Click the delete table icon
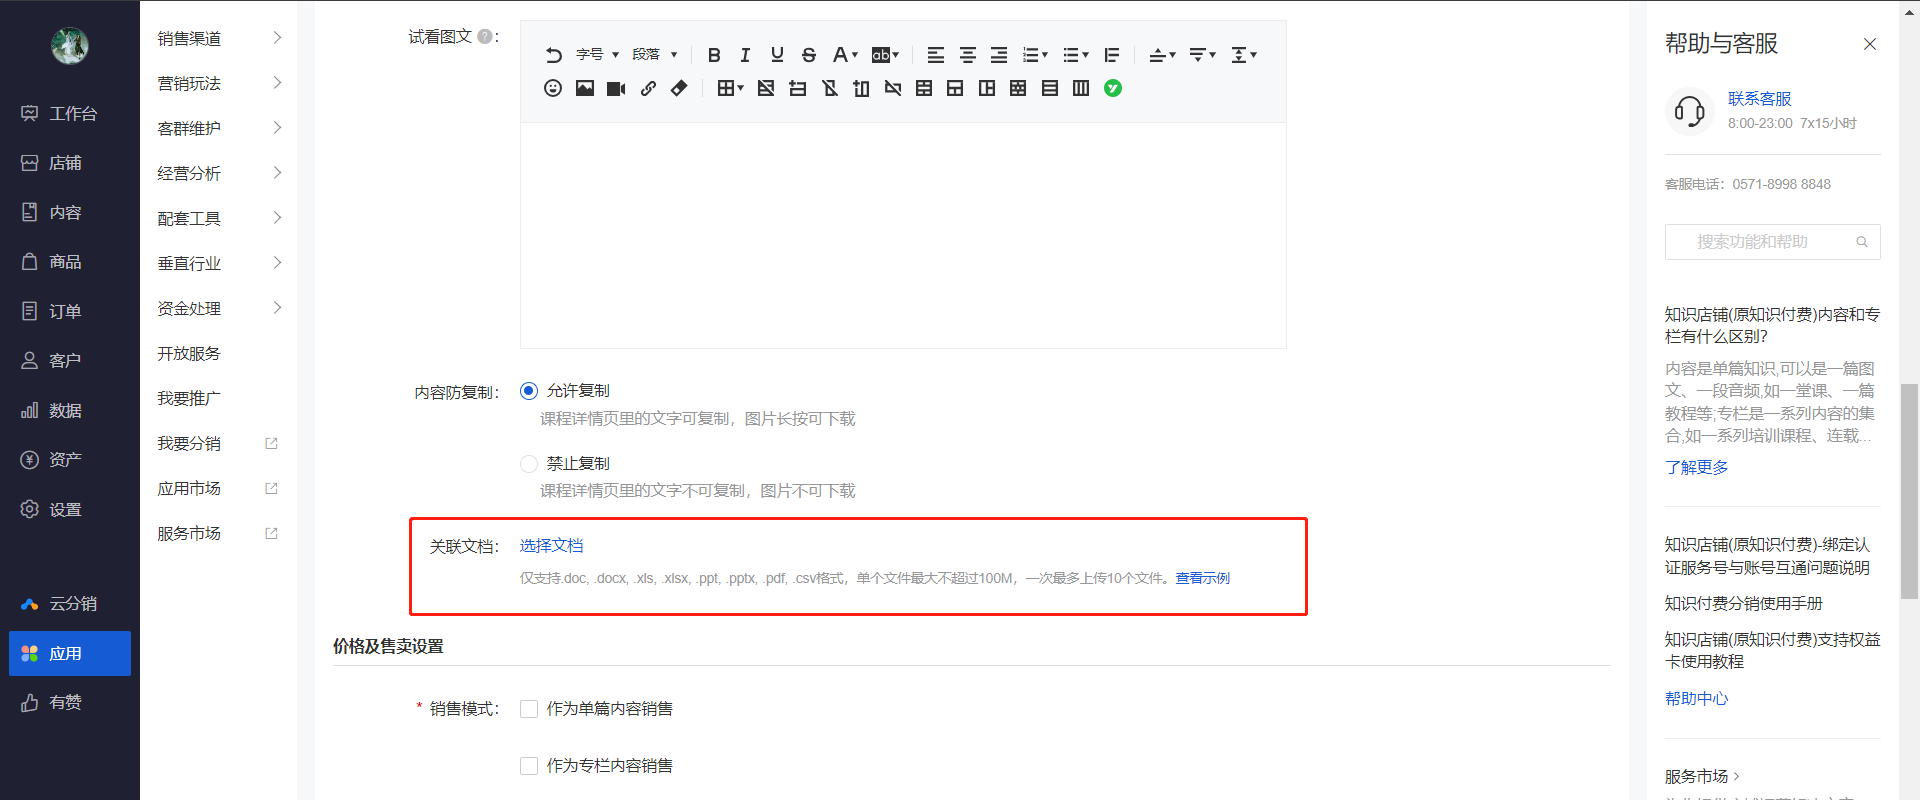This screenshot has width=1920, height=800. 766,88
